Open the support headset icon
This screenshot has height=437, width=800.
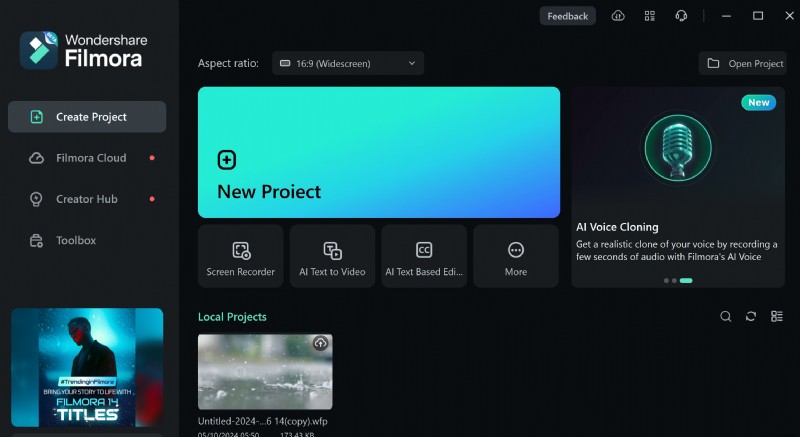pos(681,16)
